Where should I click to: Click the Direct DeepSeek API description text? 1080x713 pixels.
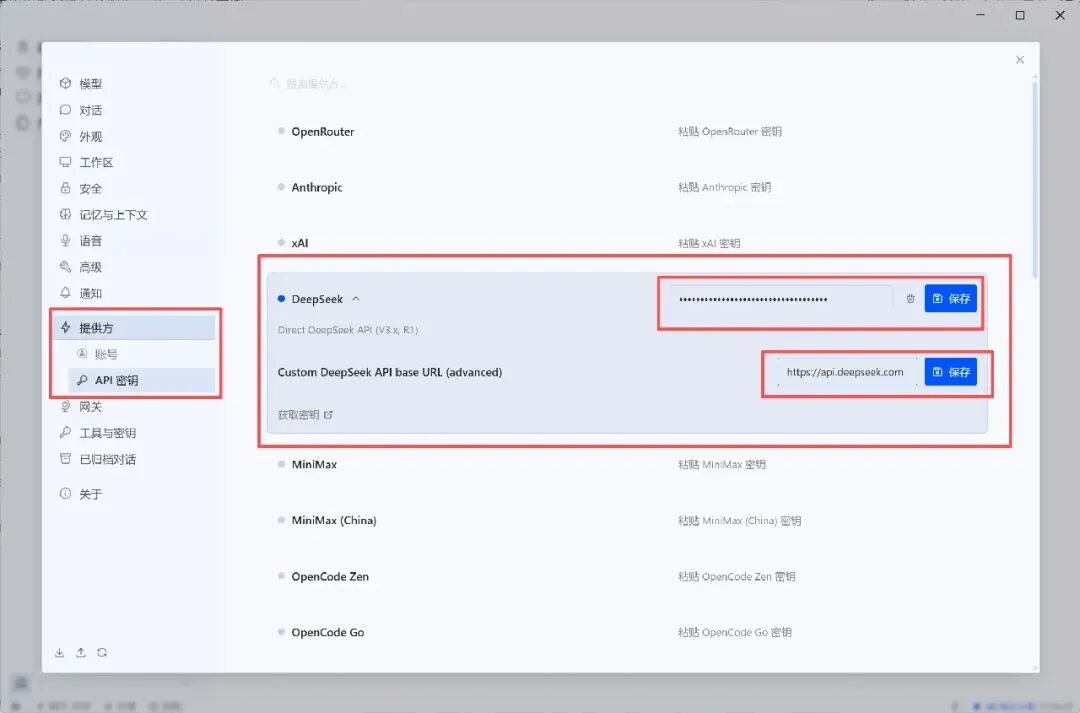pyautogui.click(x=348, y=330)
